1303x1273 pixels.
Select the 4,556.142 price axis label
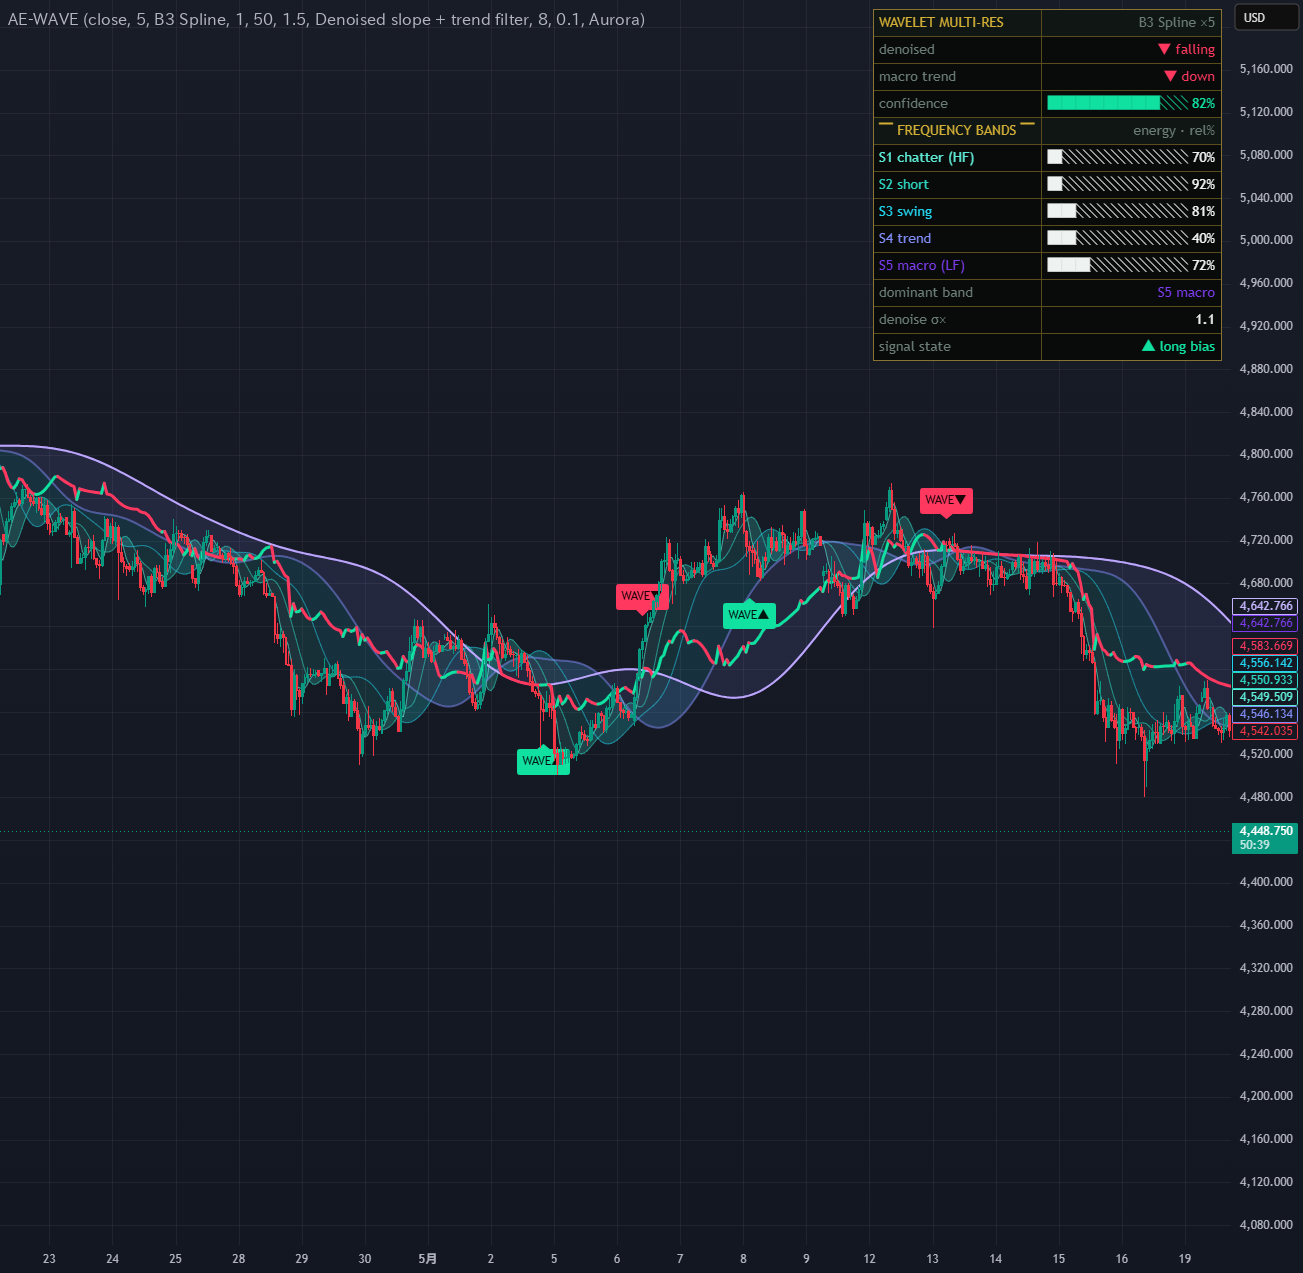tap(1266, 663)
